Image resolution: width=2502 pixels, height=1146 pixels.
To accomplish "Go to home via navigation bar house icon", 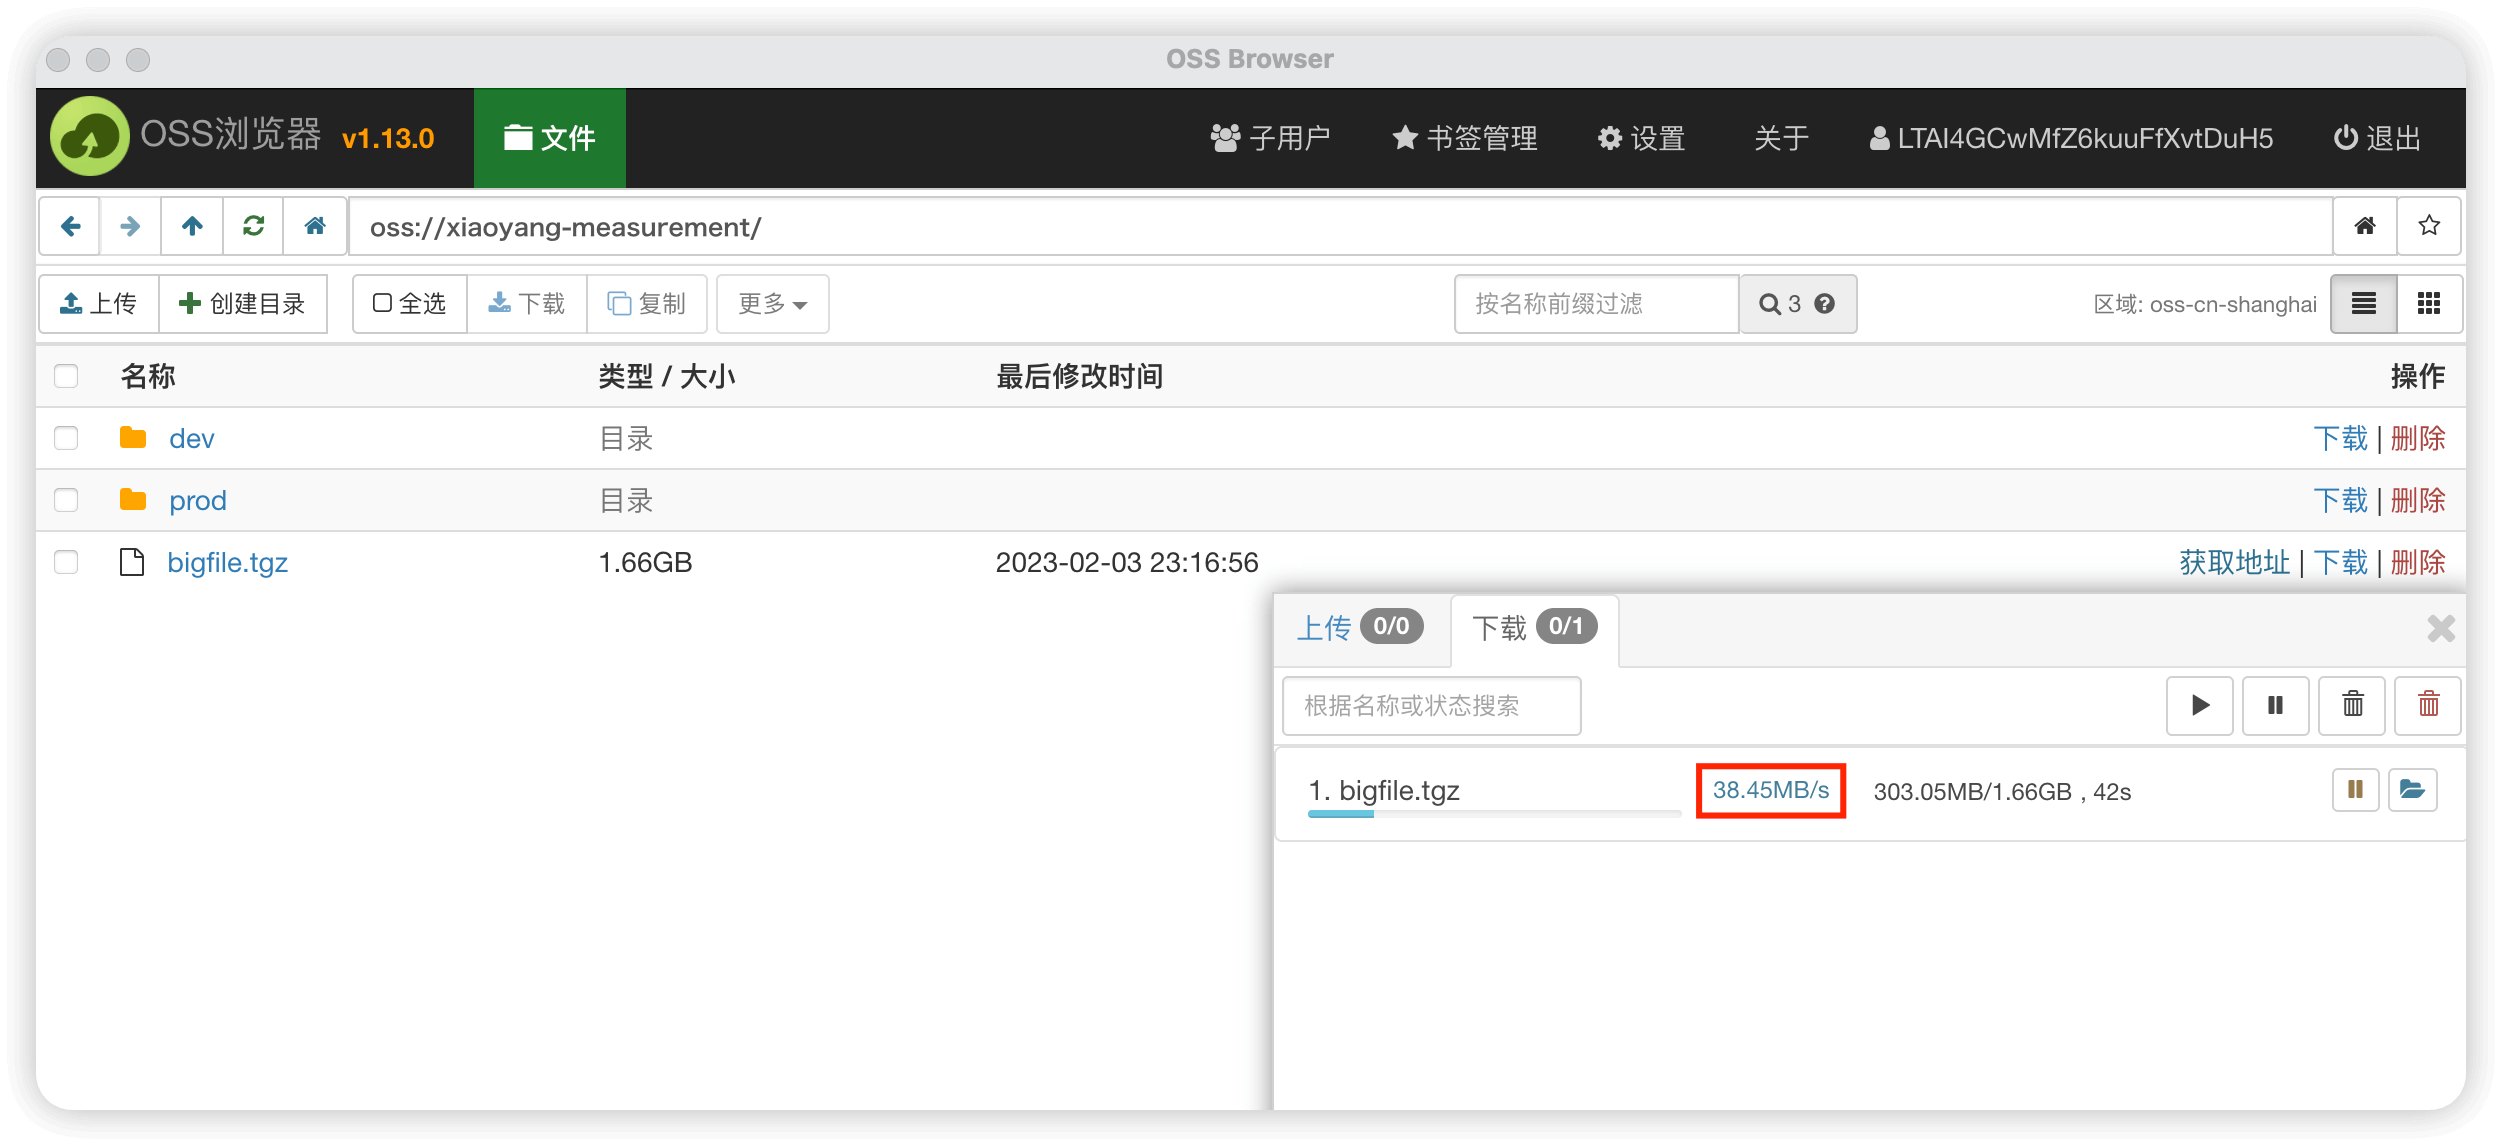I will click(315, 227).
